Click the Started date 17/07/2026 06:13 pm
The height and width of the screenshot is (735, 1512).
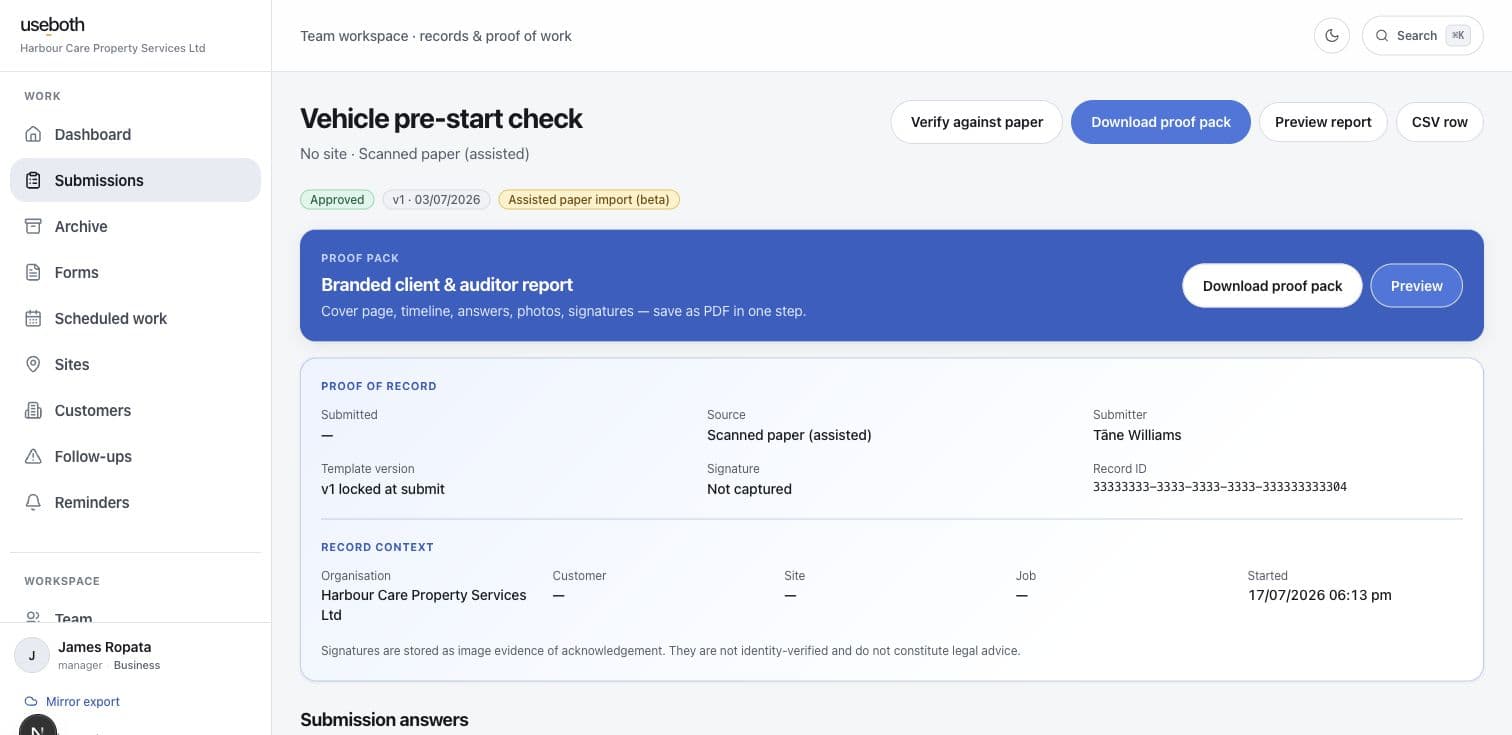1319,595
